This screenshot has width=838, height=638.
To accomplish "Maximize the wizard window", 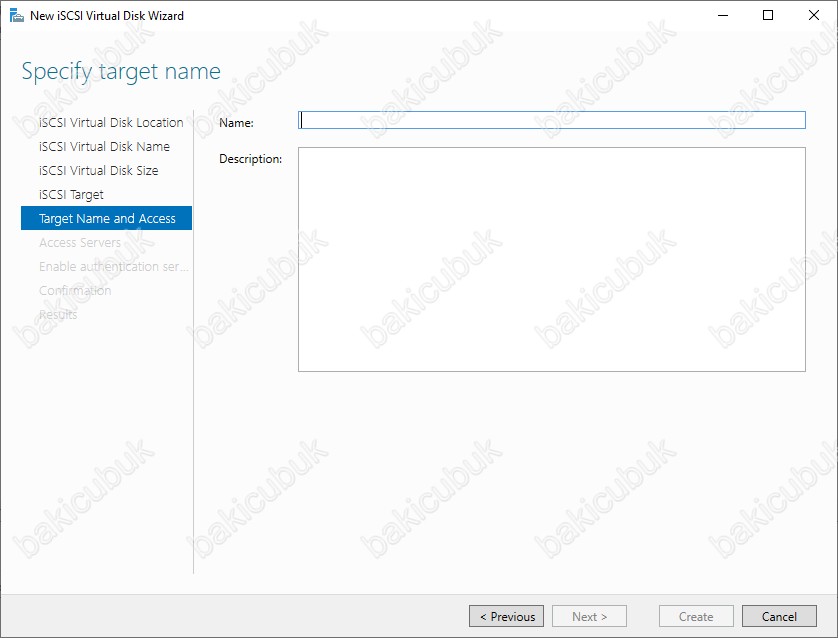I will click(767, 15).
